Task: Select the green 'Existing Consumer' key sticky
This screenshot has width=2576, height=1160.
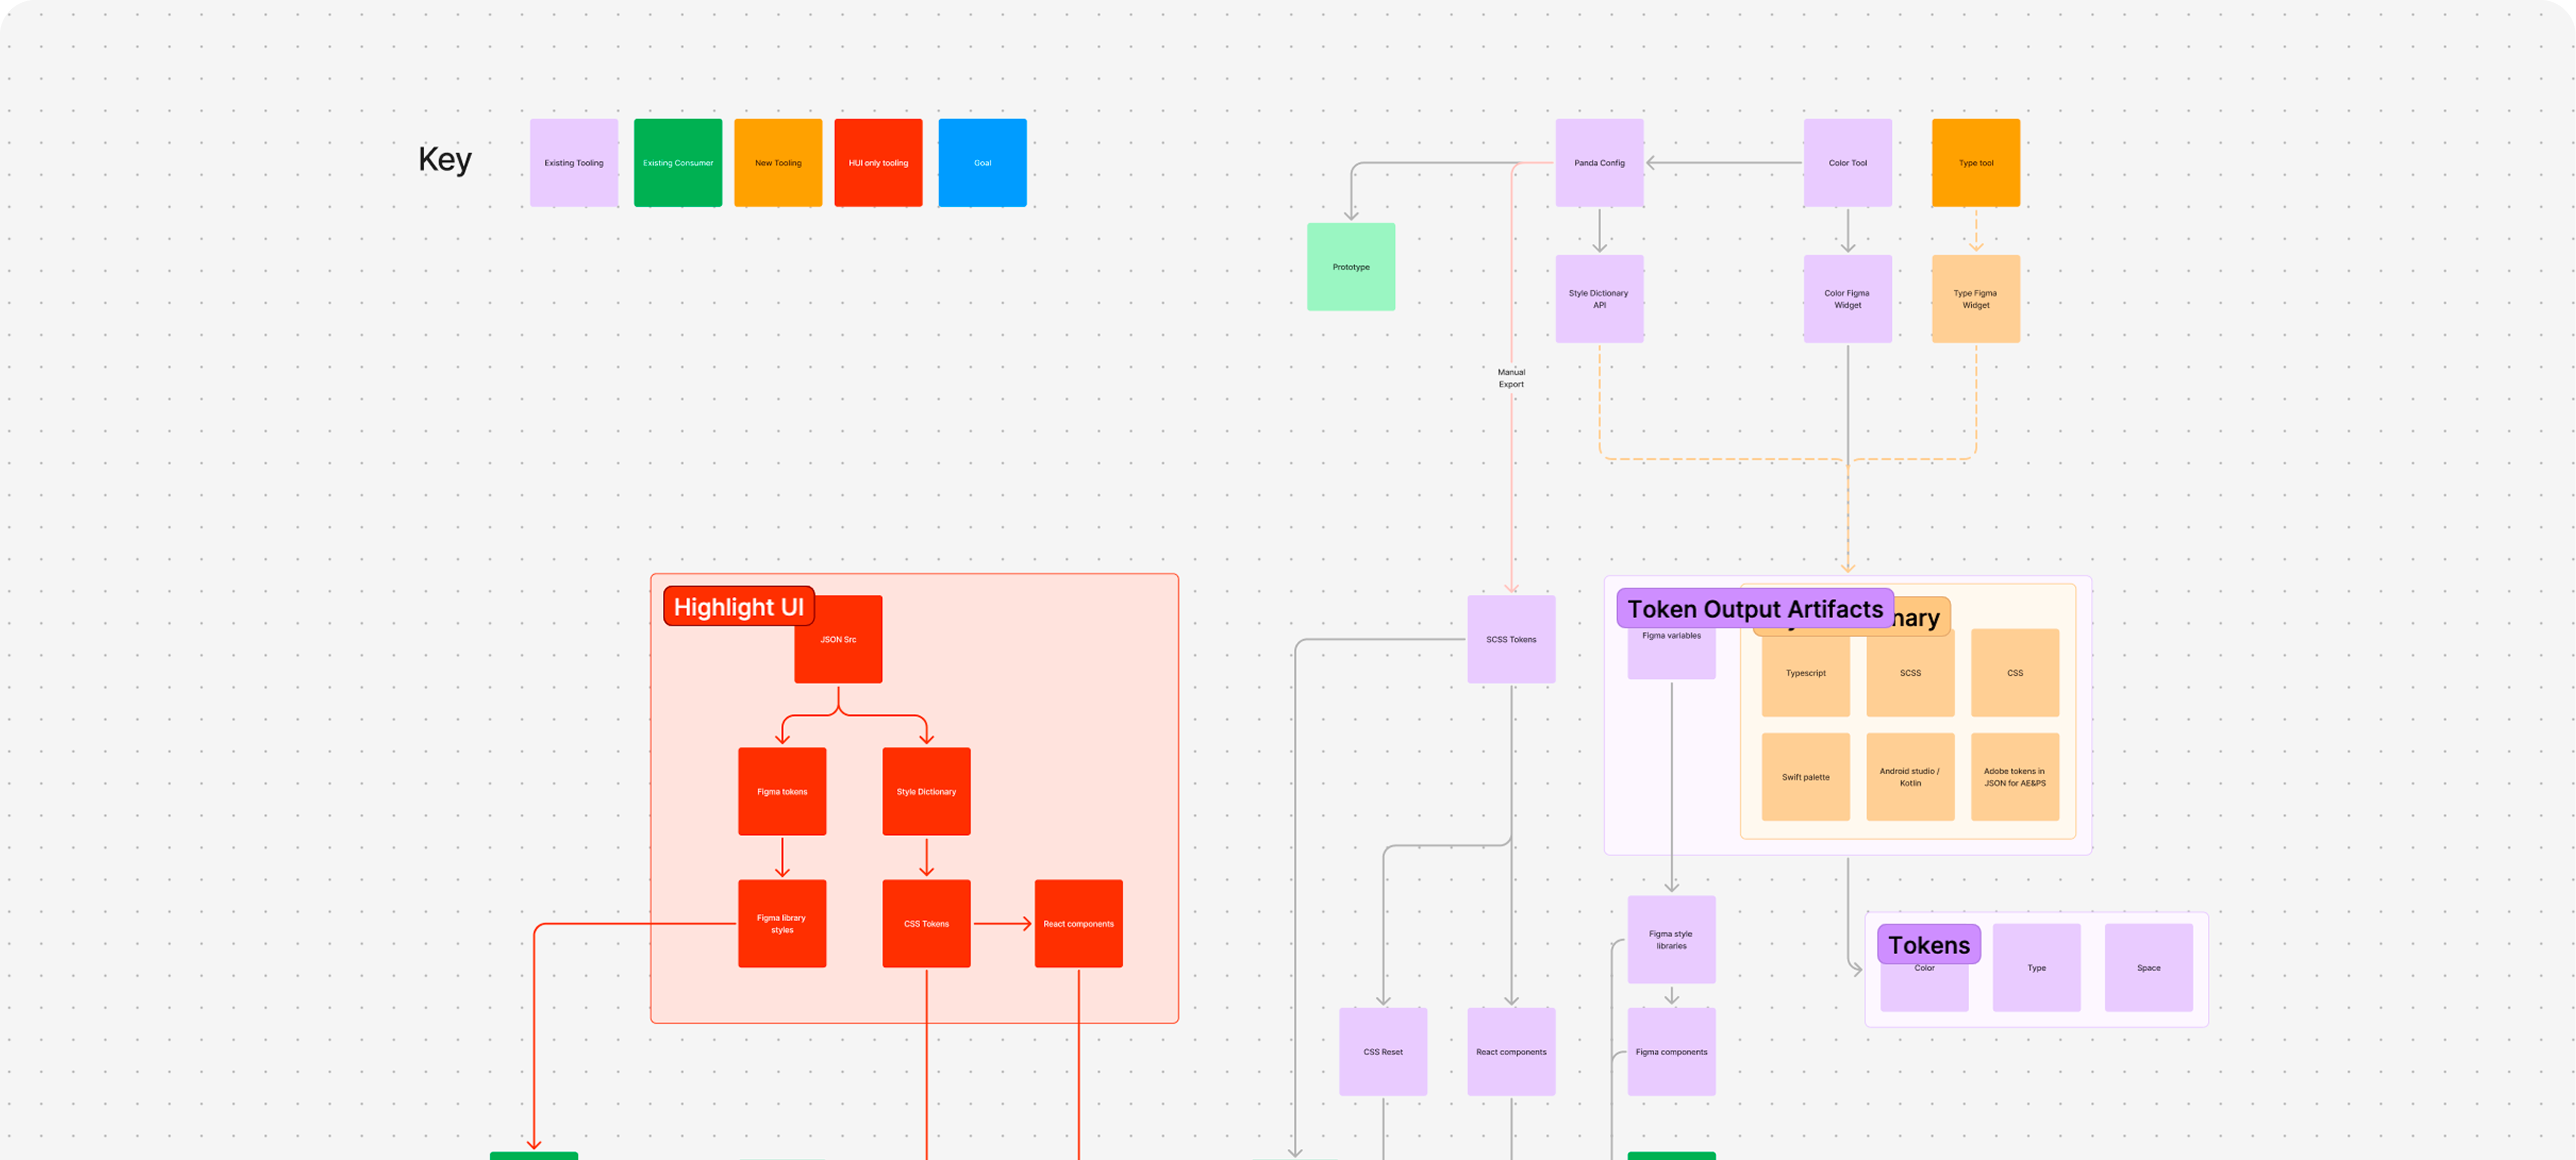Action: pos(678,163)
